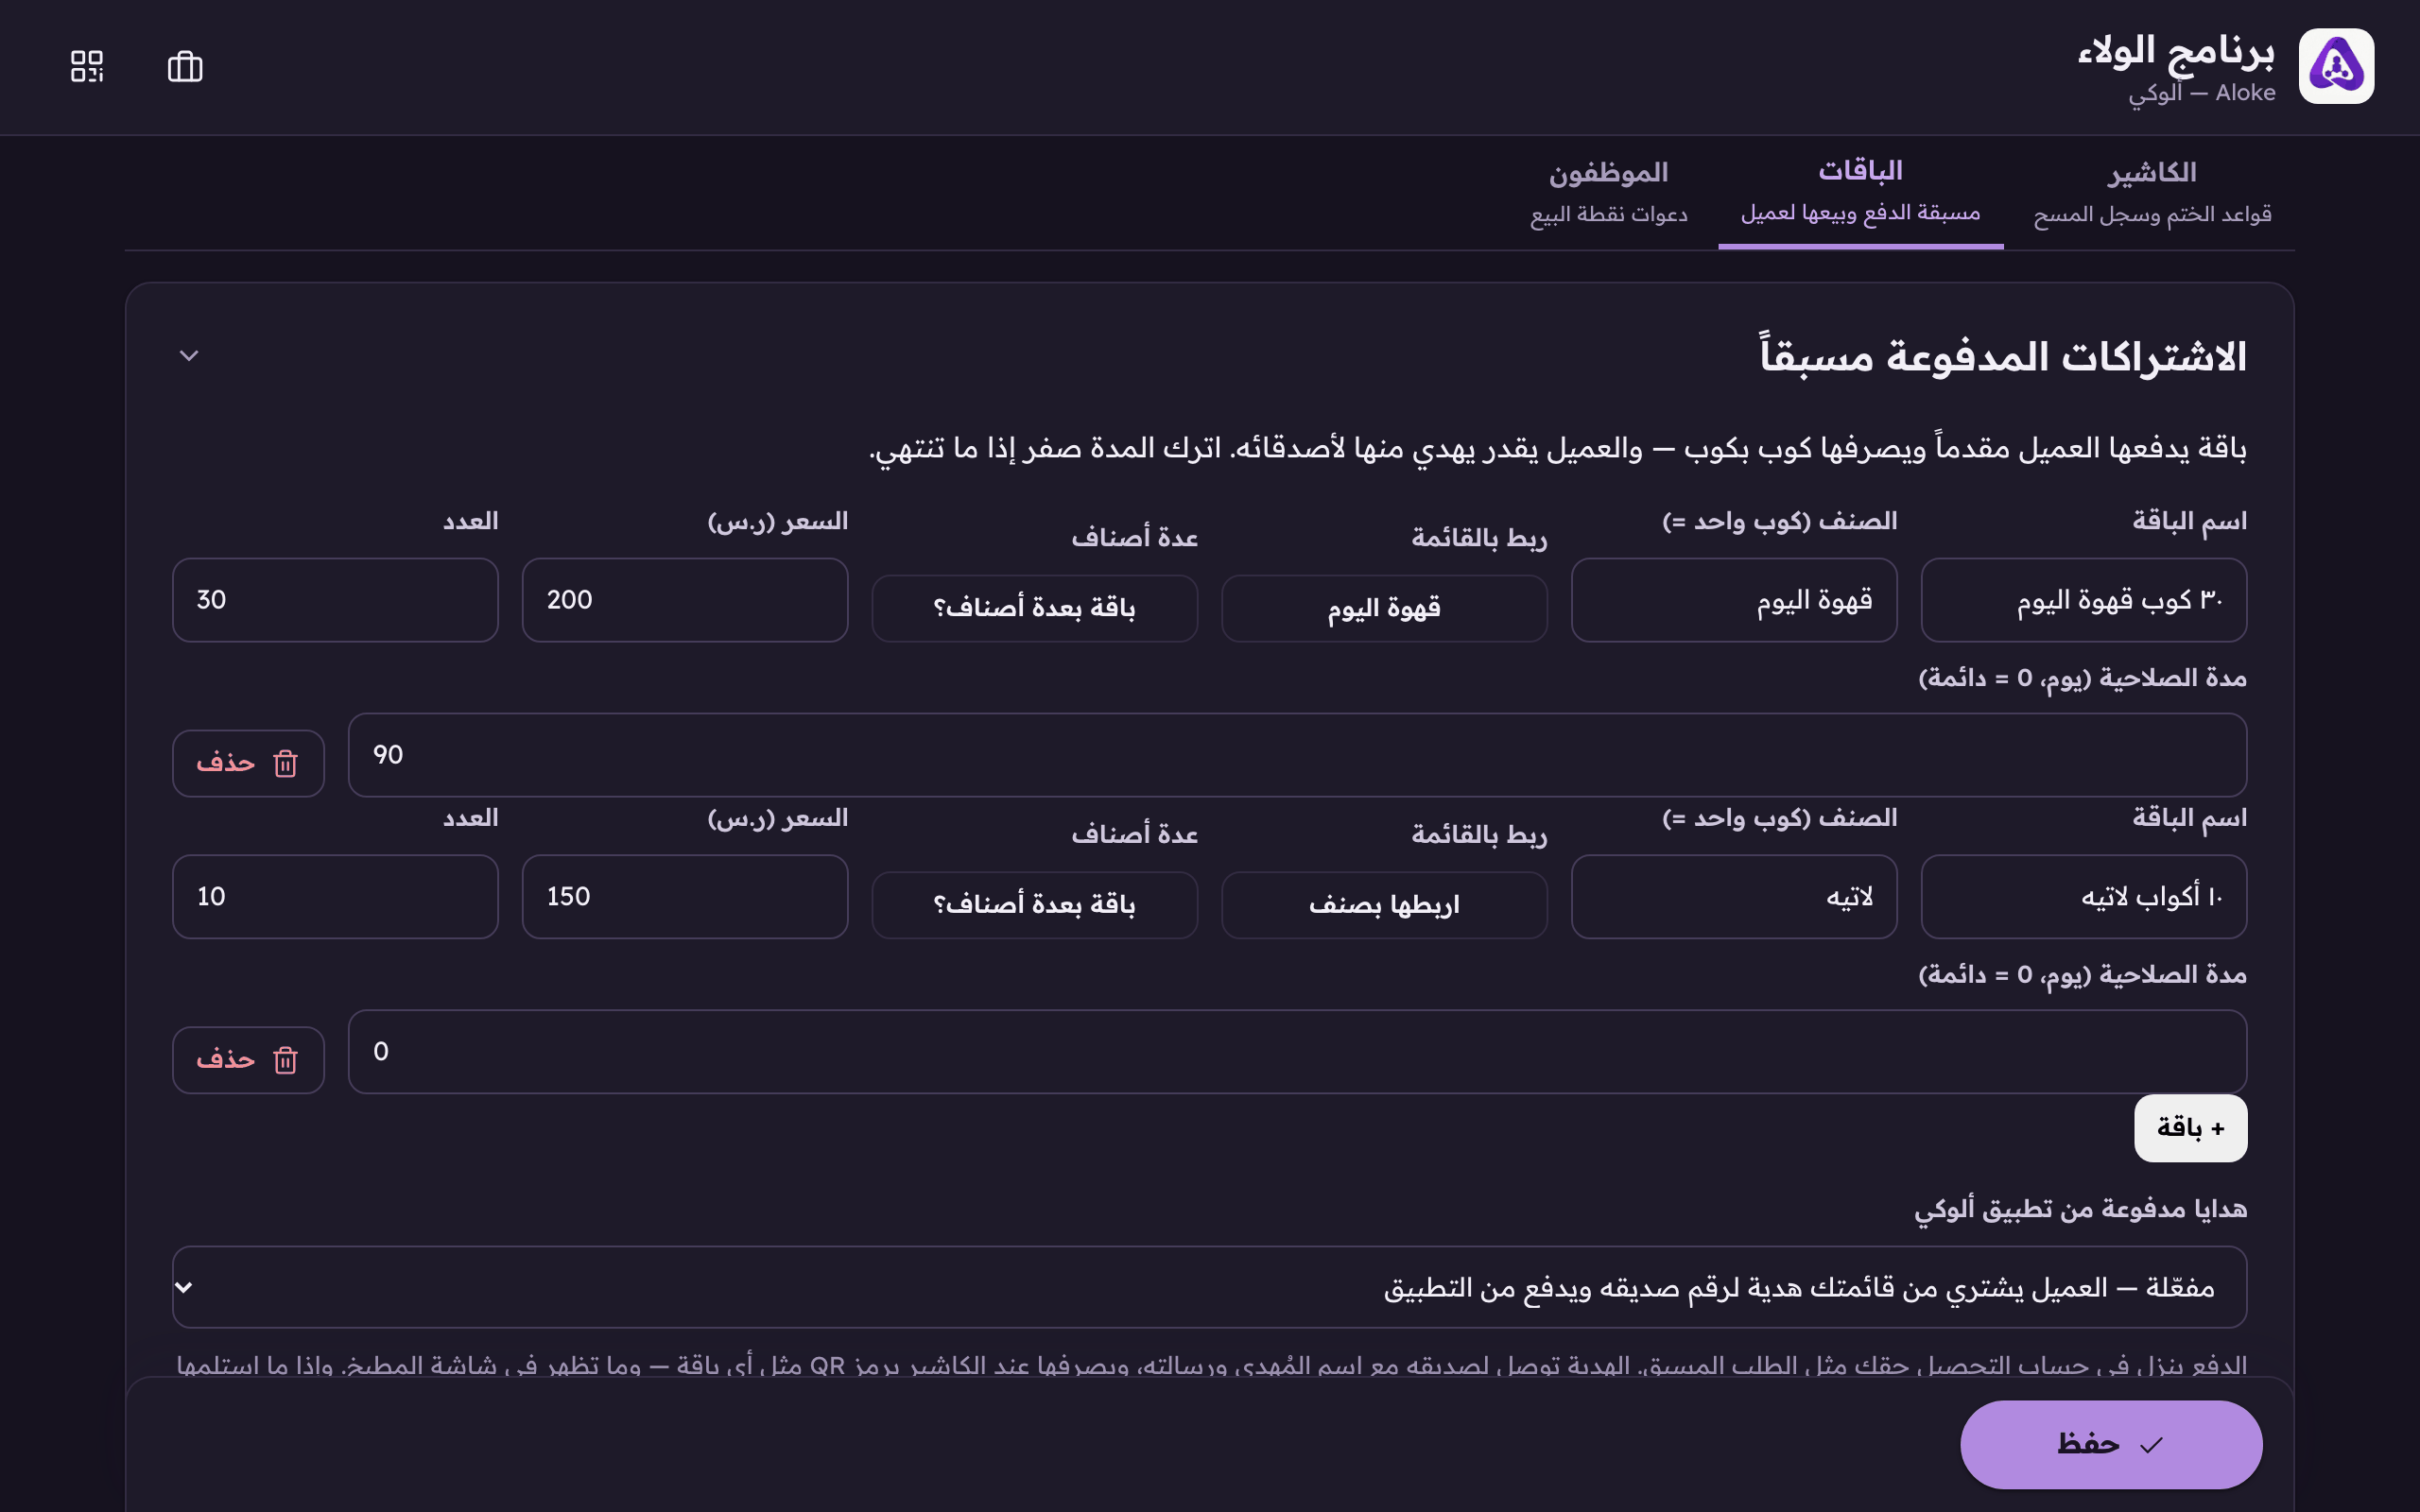Screen dimensions: 2420x1512
Task: Switch to the الكاشير tab
Action: click(x=2152, y=192)
